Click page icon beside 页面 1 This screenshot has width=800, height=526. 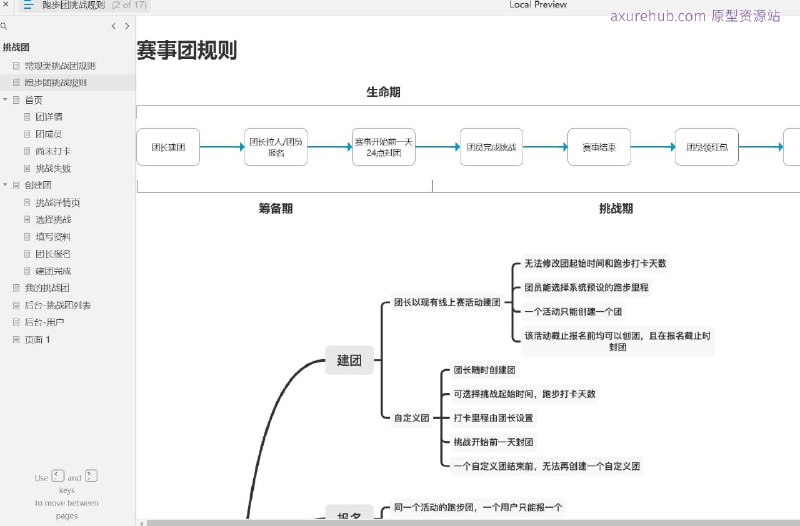(x=16, y=339)
